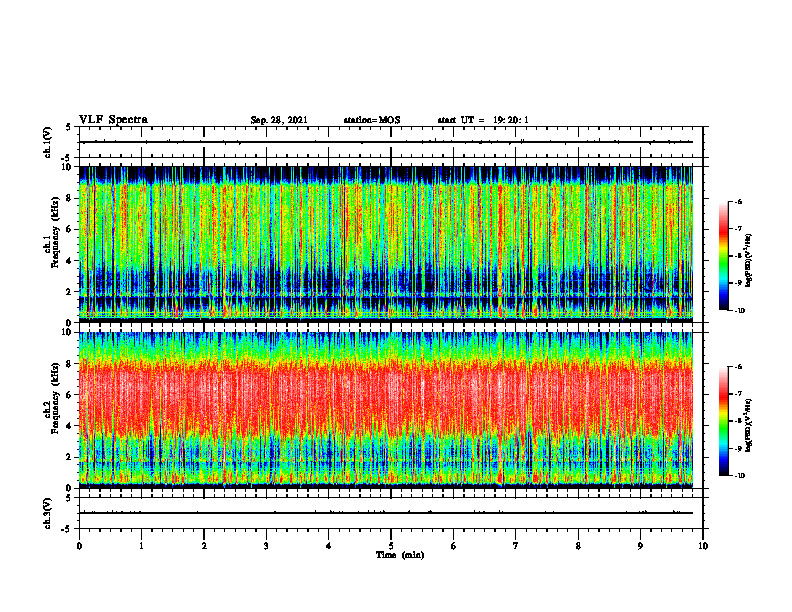Screen dimensions: 792x612
Task: Click the ch.1 voltage waveform trace
Action: pos(386,142)
